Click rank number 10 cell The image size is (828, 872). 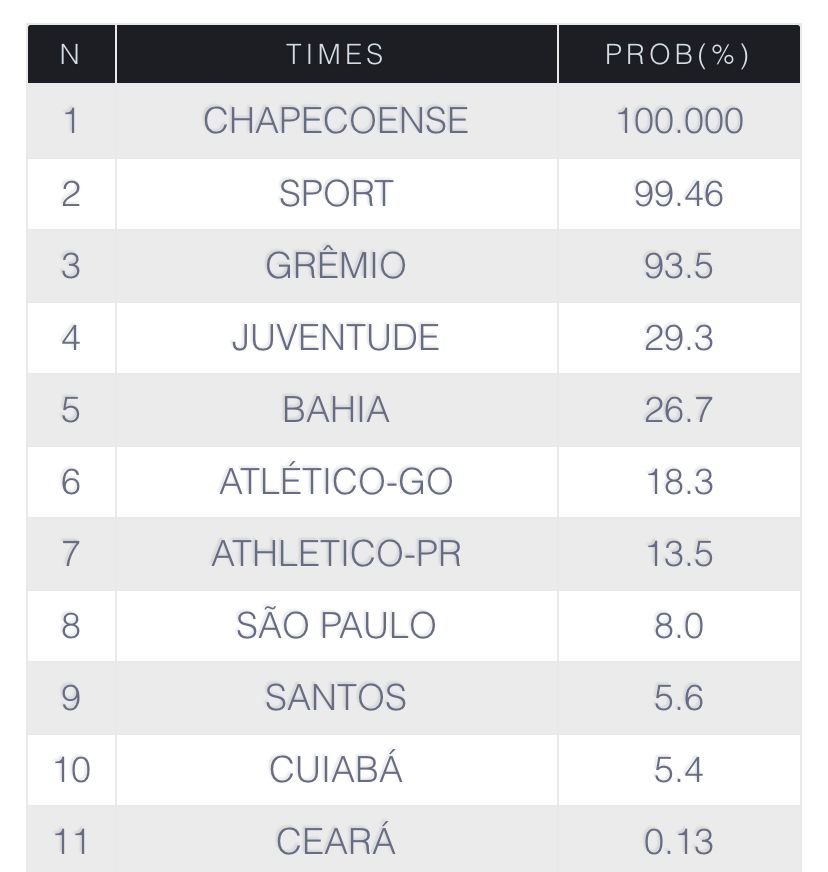[70, 769]
